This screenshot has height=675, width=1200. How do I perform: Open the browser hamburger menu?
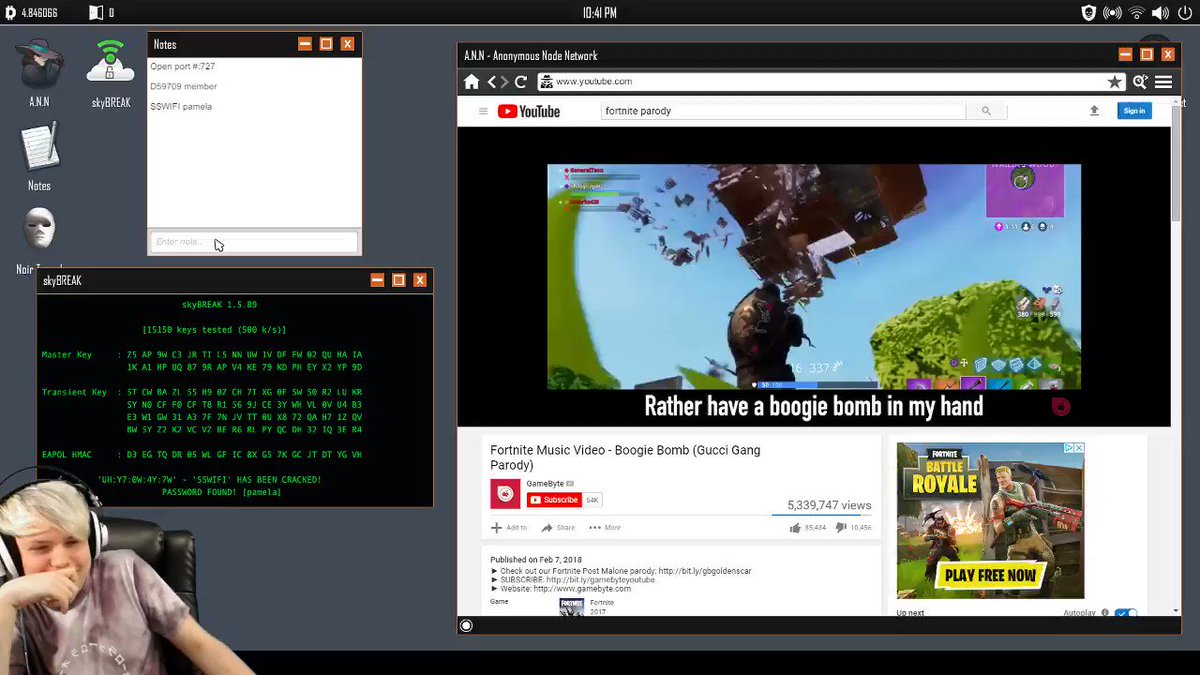pos(1163,82)
